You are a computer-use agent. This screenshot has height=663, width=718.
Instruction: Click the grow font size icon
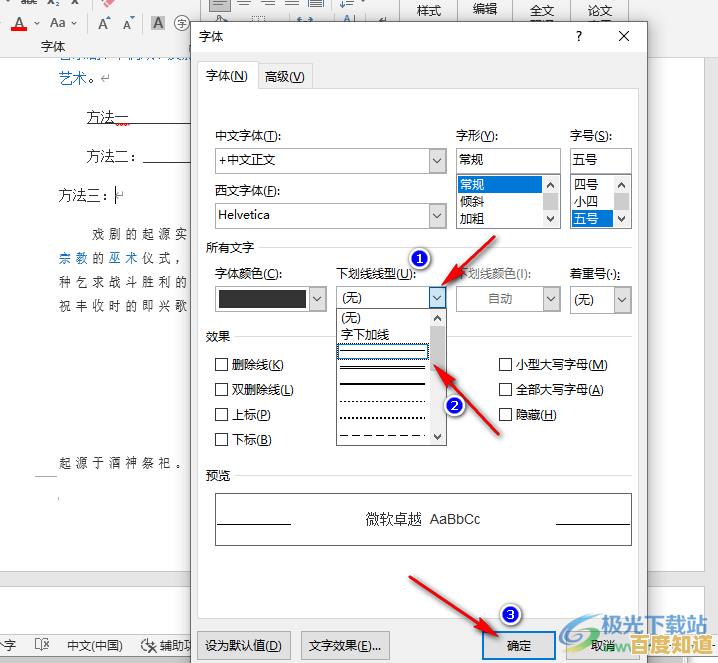[x=105, y=22]
